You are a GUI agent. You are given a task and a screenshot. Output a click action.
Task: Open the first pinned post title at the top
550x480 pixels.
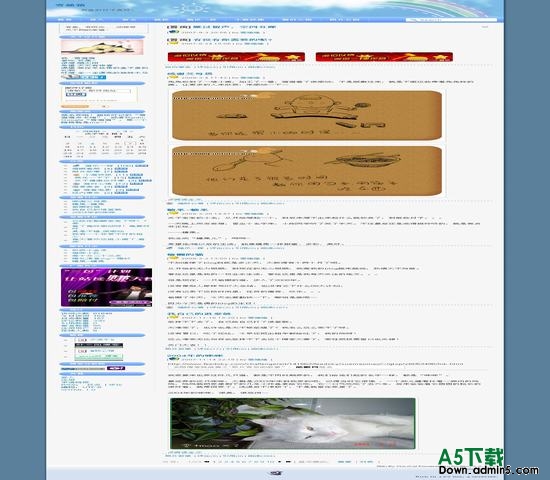pos(221,27)
